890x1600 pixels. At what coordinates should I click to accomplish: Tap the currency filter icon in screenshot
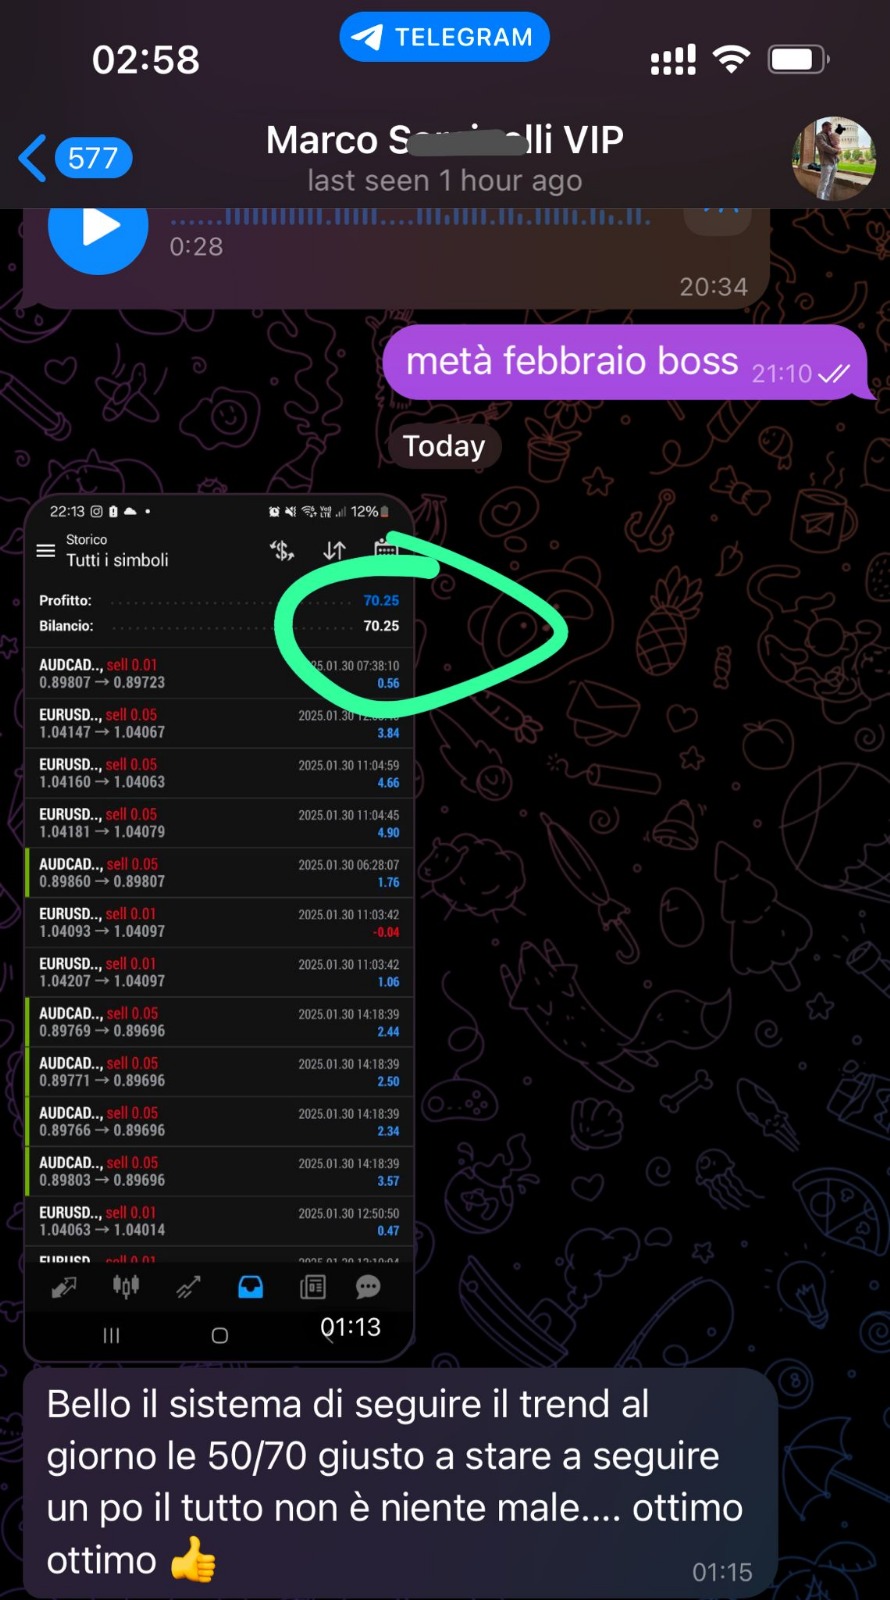[282, 550]
